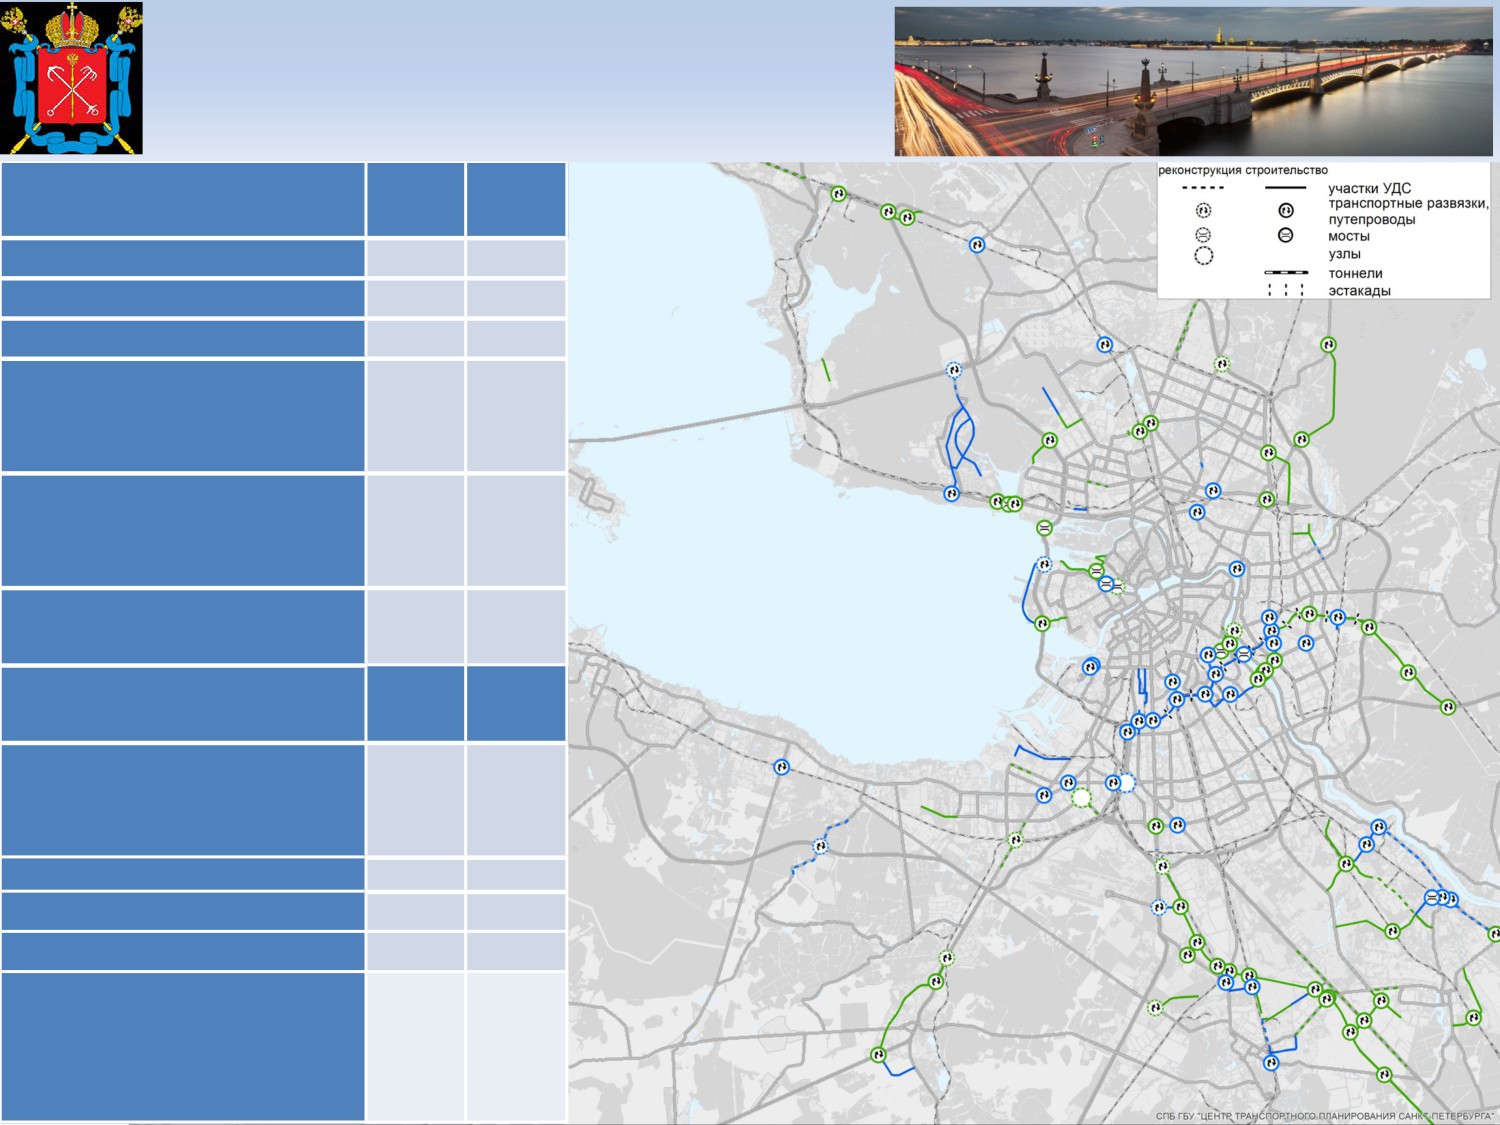This screenshot has width=1500, height=1125.
Task: Select the dotted circle node symbol in legend
Action: 1204,256
